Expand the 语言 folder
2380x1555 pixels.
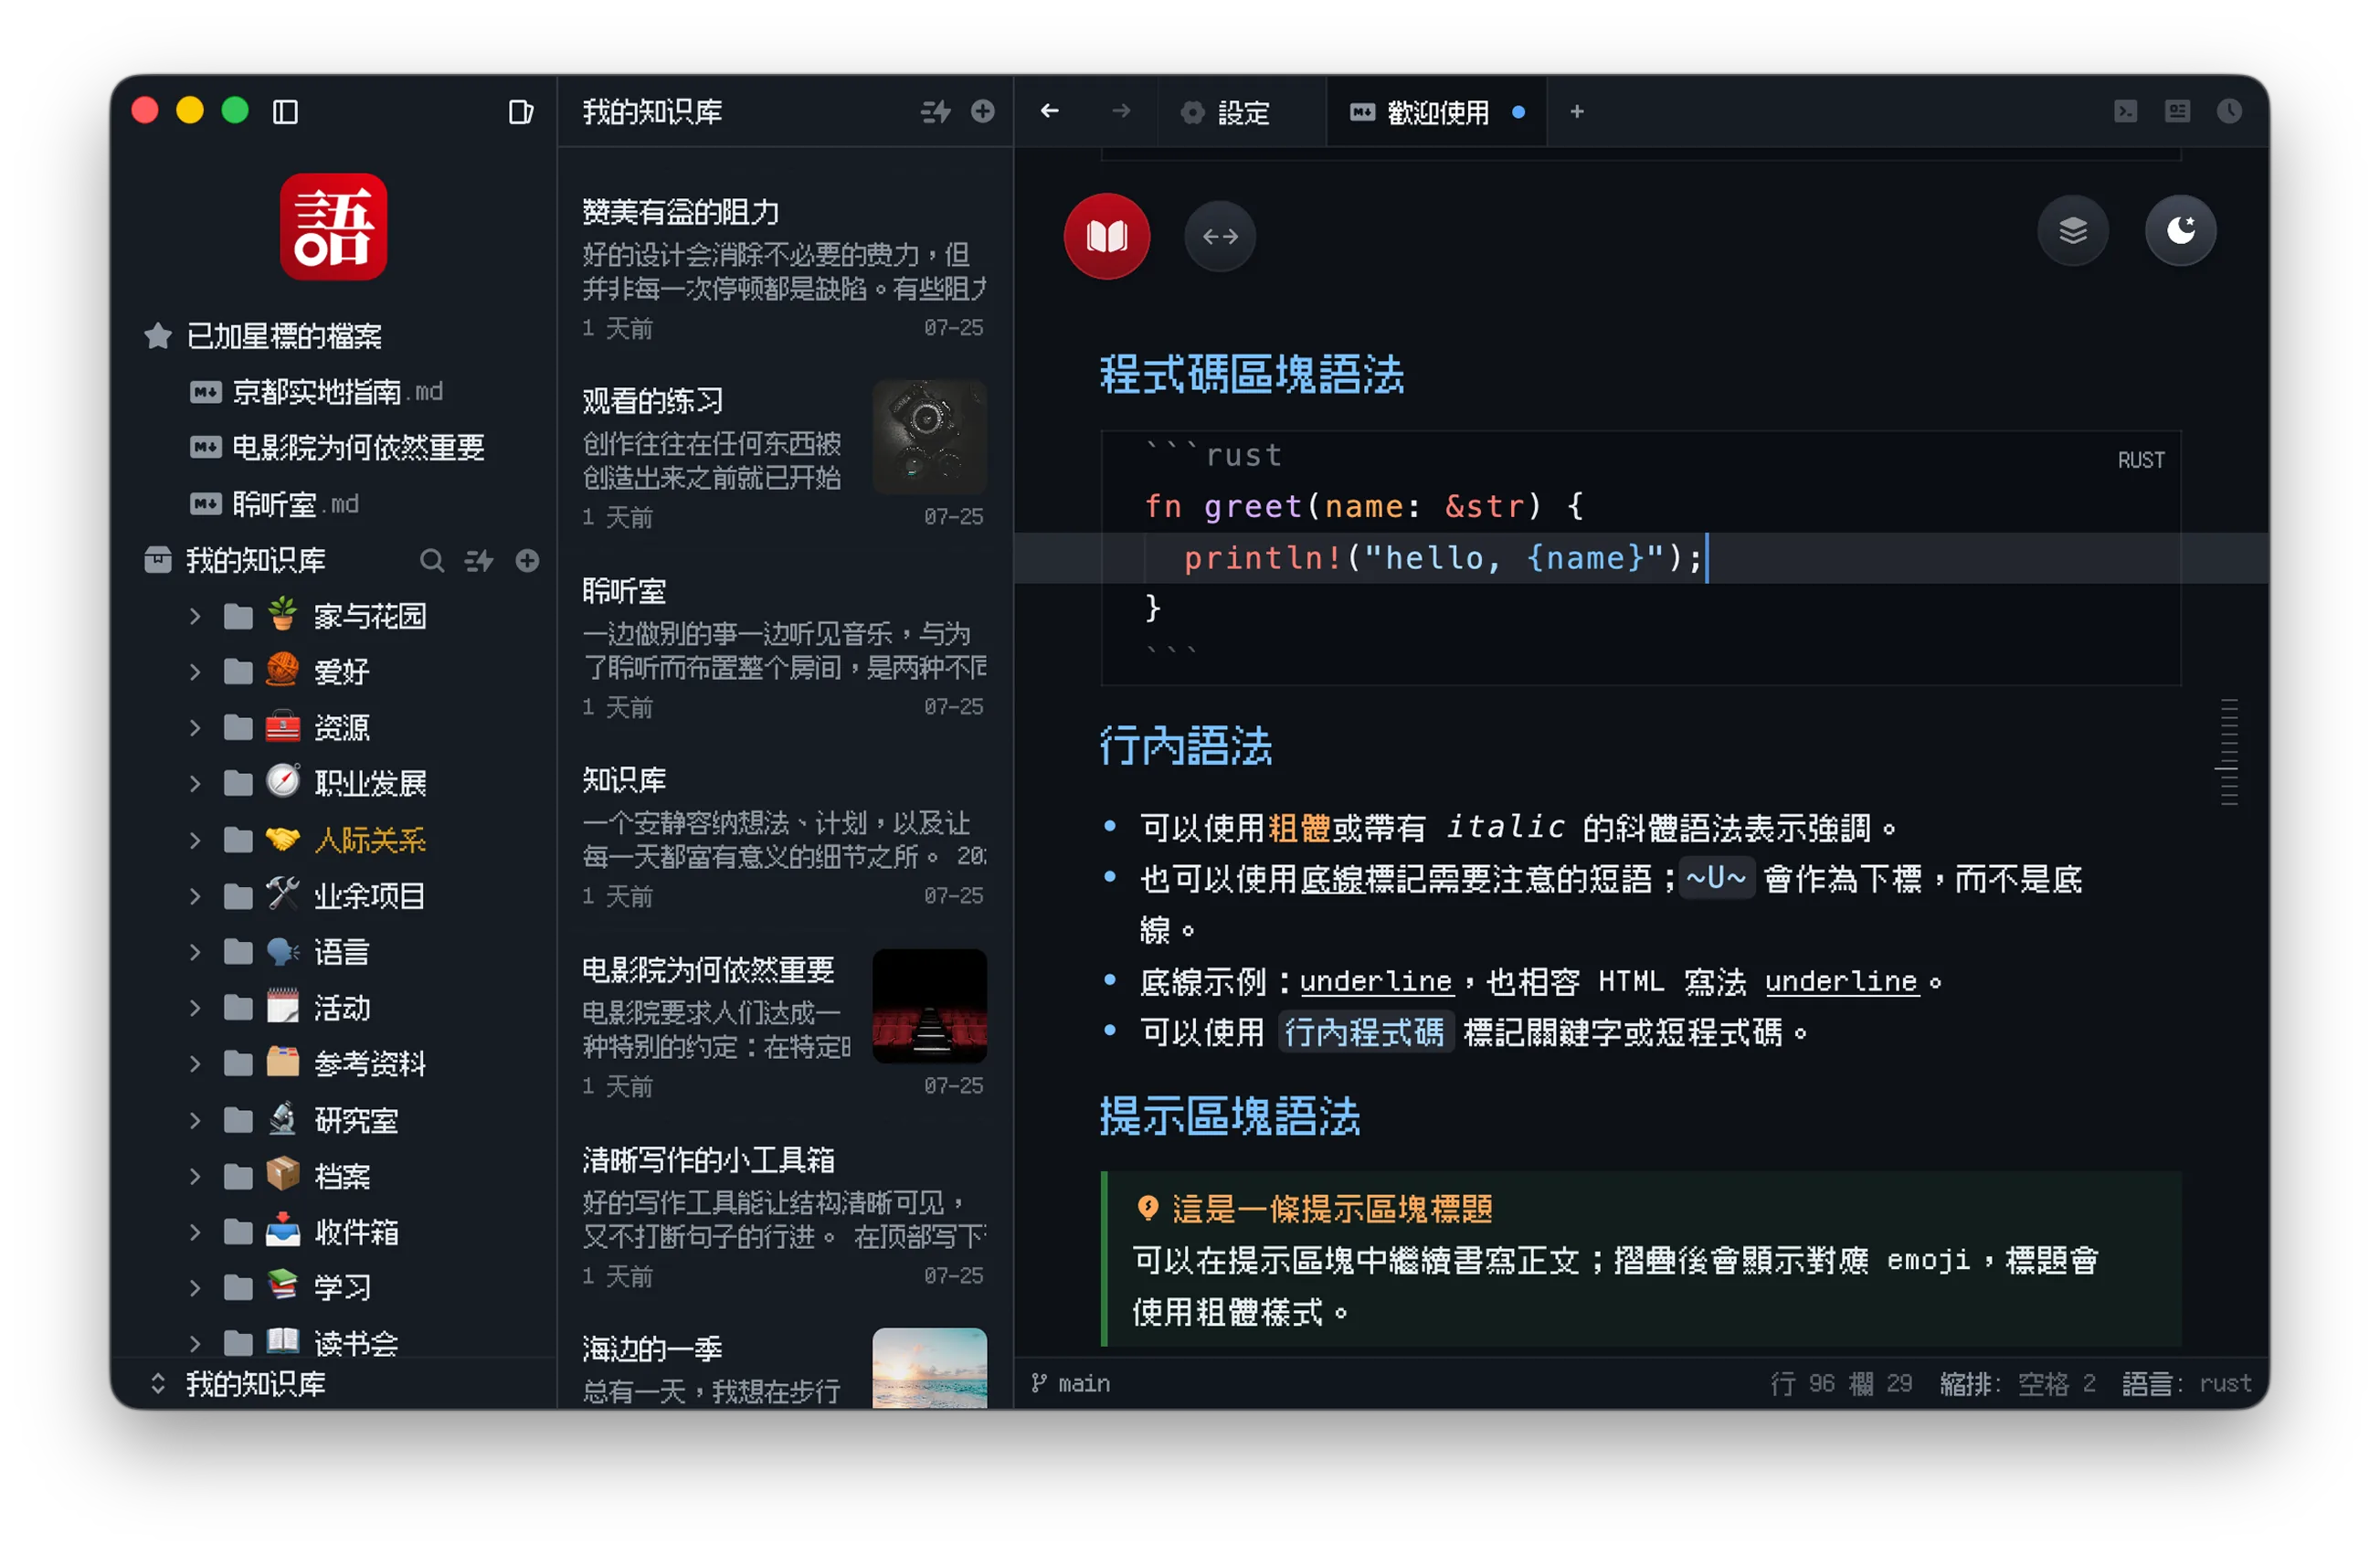click(x=195, y=953)
